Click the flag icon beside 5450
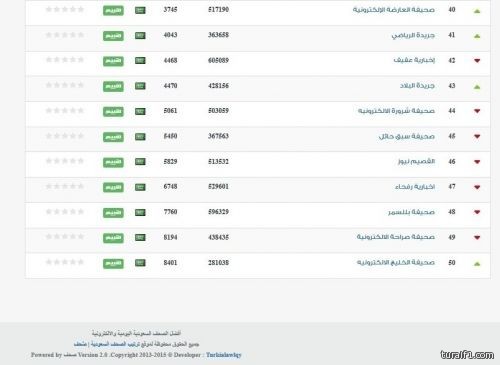Image resolution: width=500 pixels, height=365 pixels. pyautogui.click(x=140, y=136)
